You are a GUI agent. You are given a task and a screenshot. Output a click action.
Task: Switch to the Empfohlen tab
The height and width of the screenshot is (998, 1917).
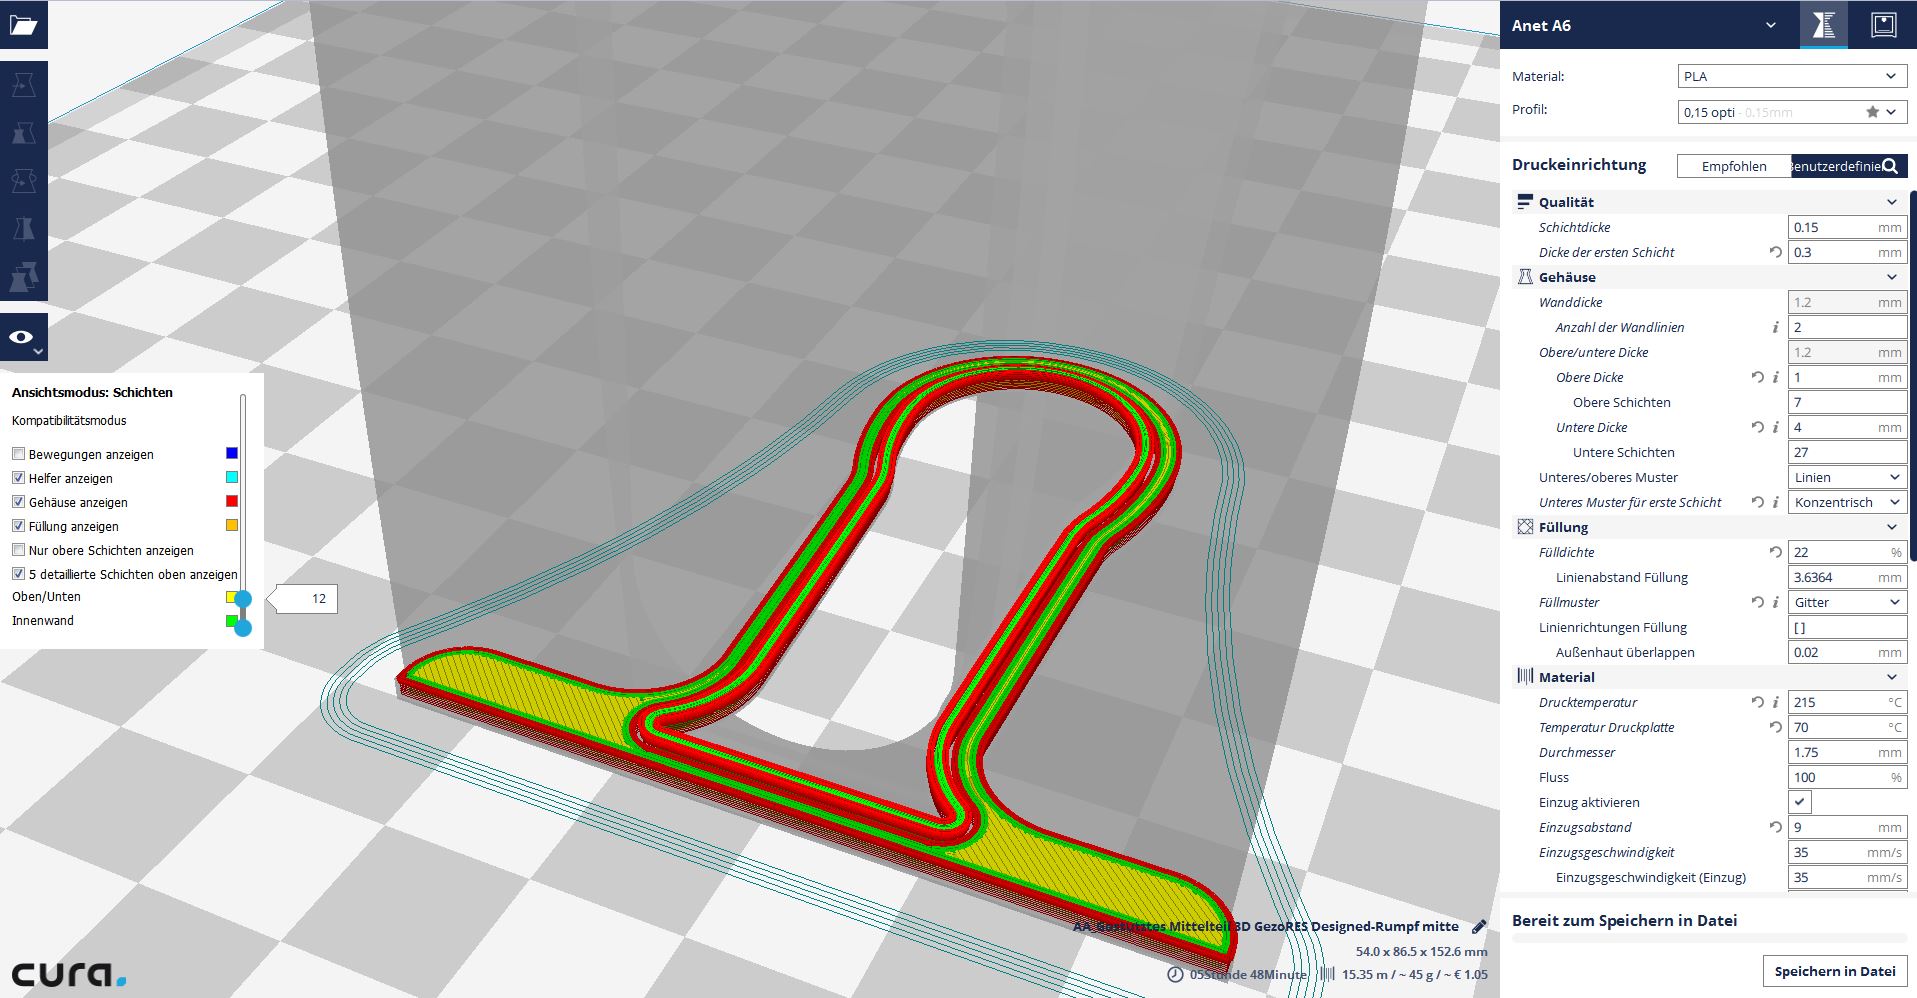[x=1733, y=166]
